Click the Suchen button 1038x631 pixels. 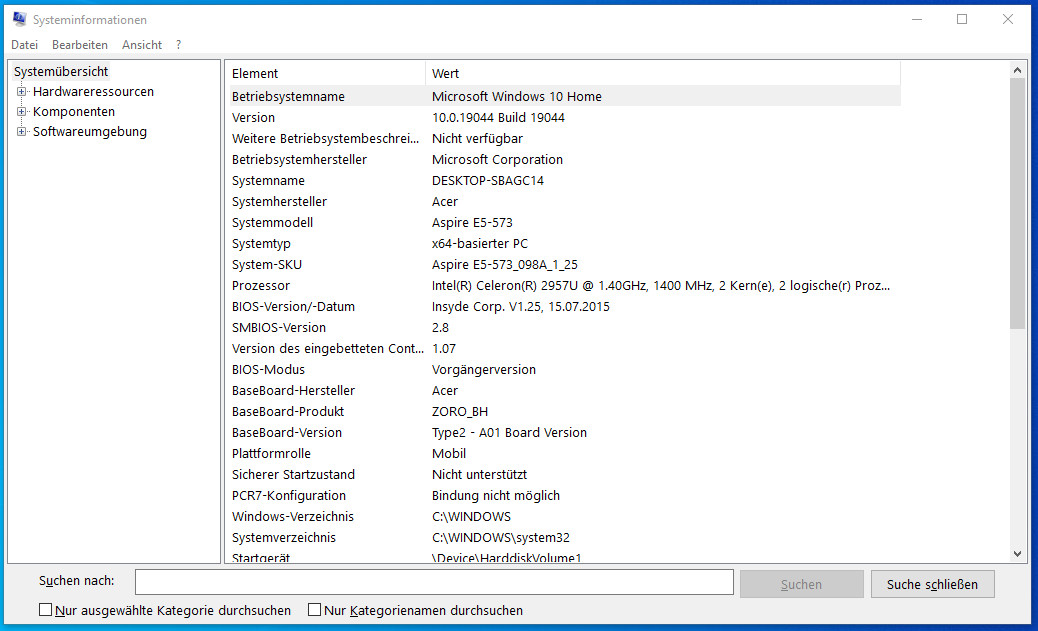[x=801, y=584]
